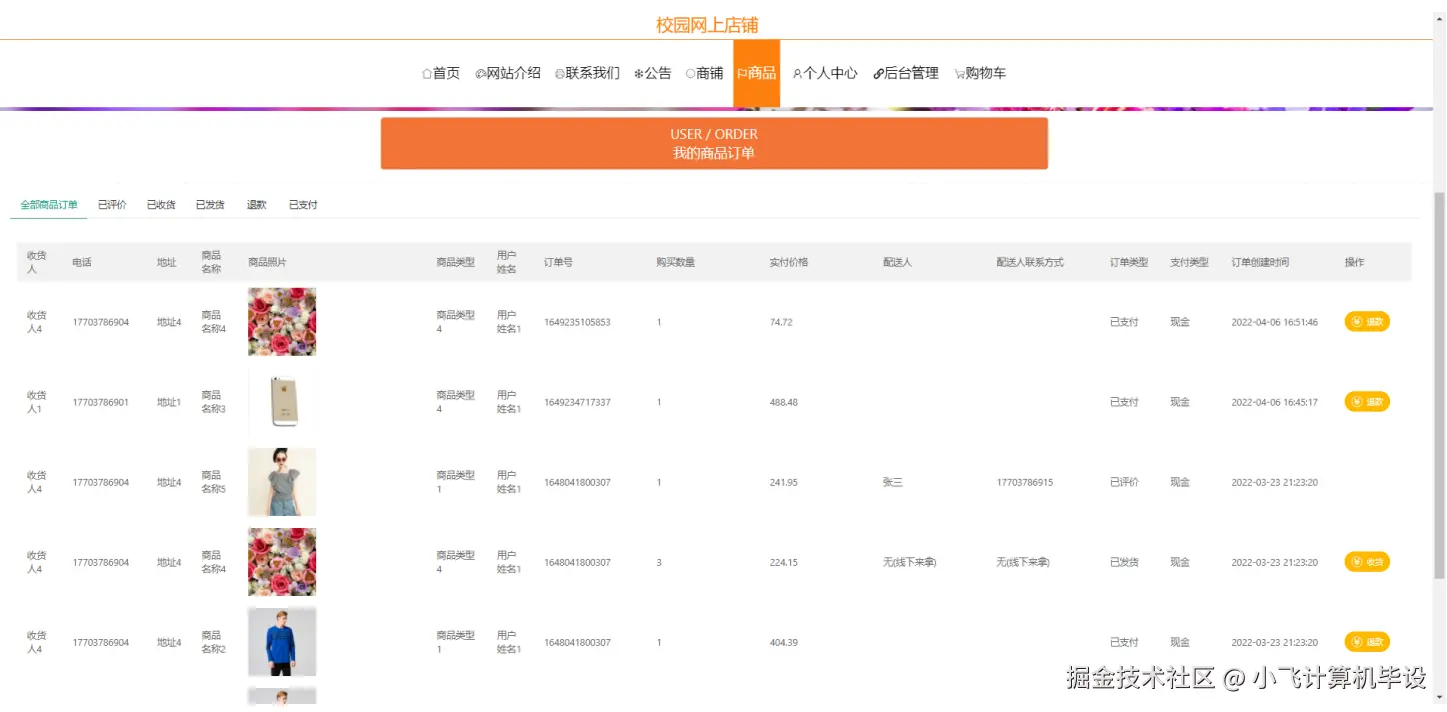Select the person icon next to 个人中心

[796, 72]
